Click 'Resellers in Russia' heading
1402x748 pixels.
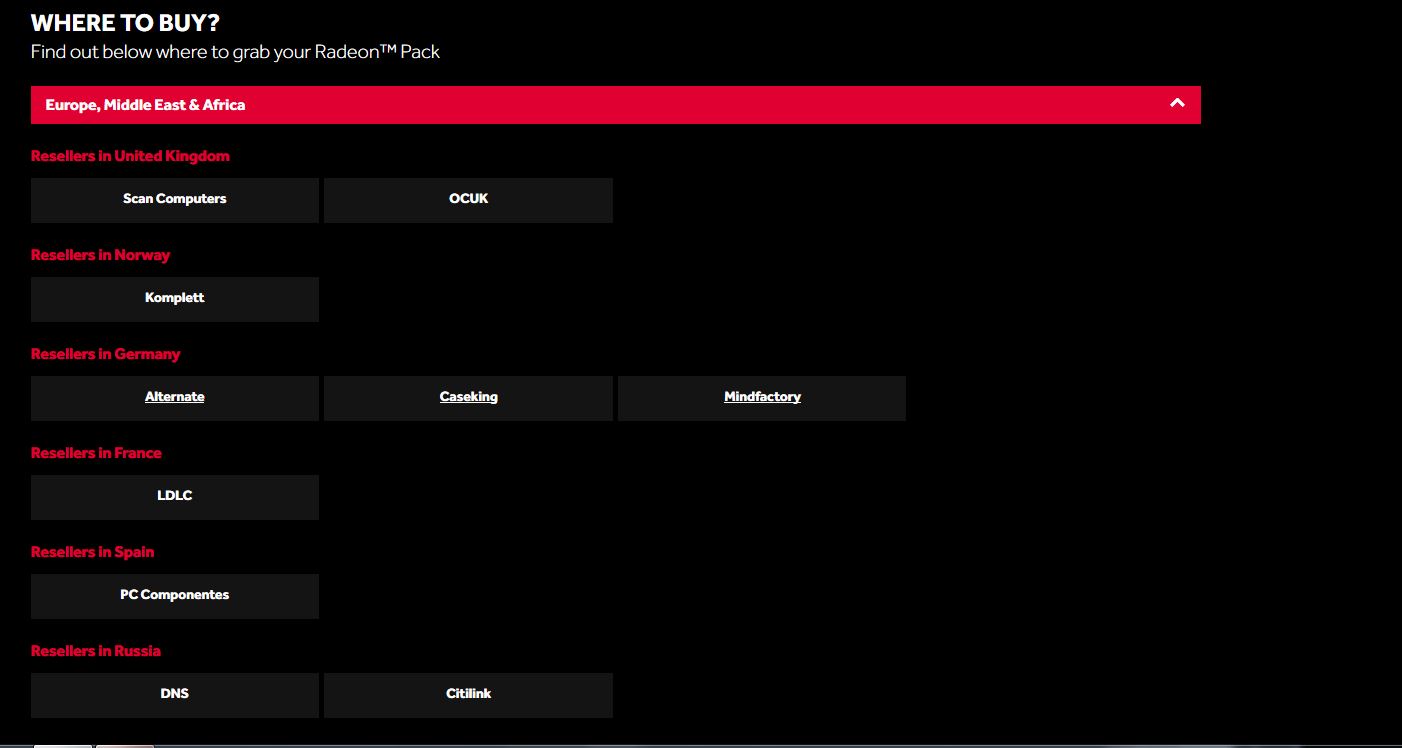point(95,651)
